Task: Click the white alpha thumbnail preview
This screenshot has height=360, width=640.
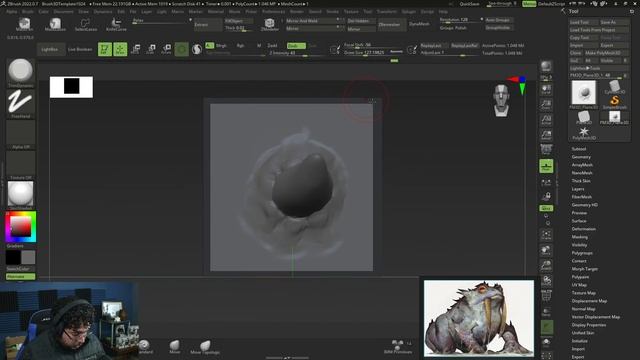Action: coord(71,87)
